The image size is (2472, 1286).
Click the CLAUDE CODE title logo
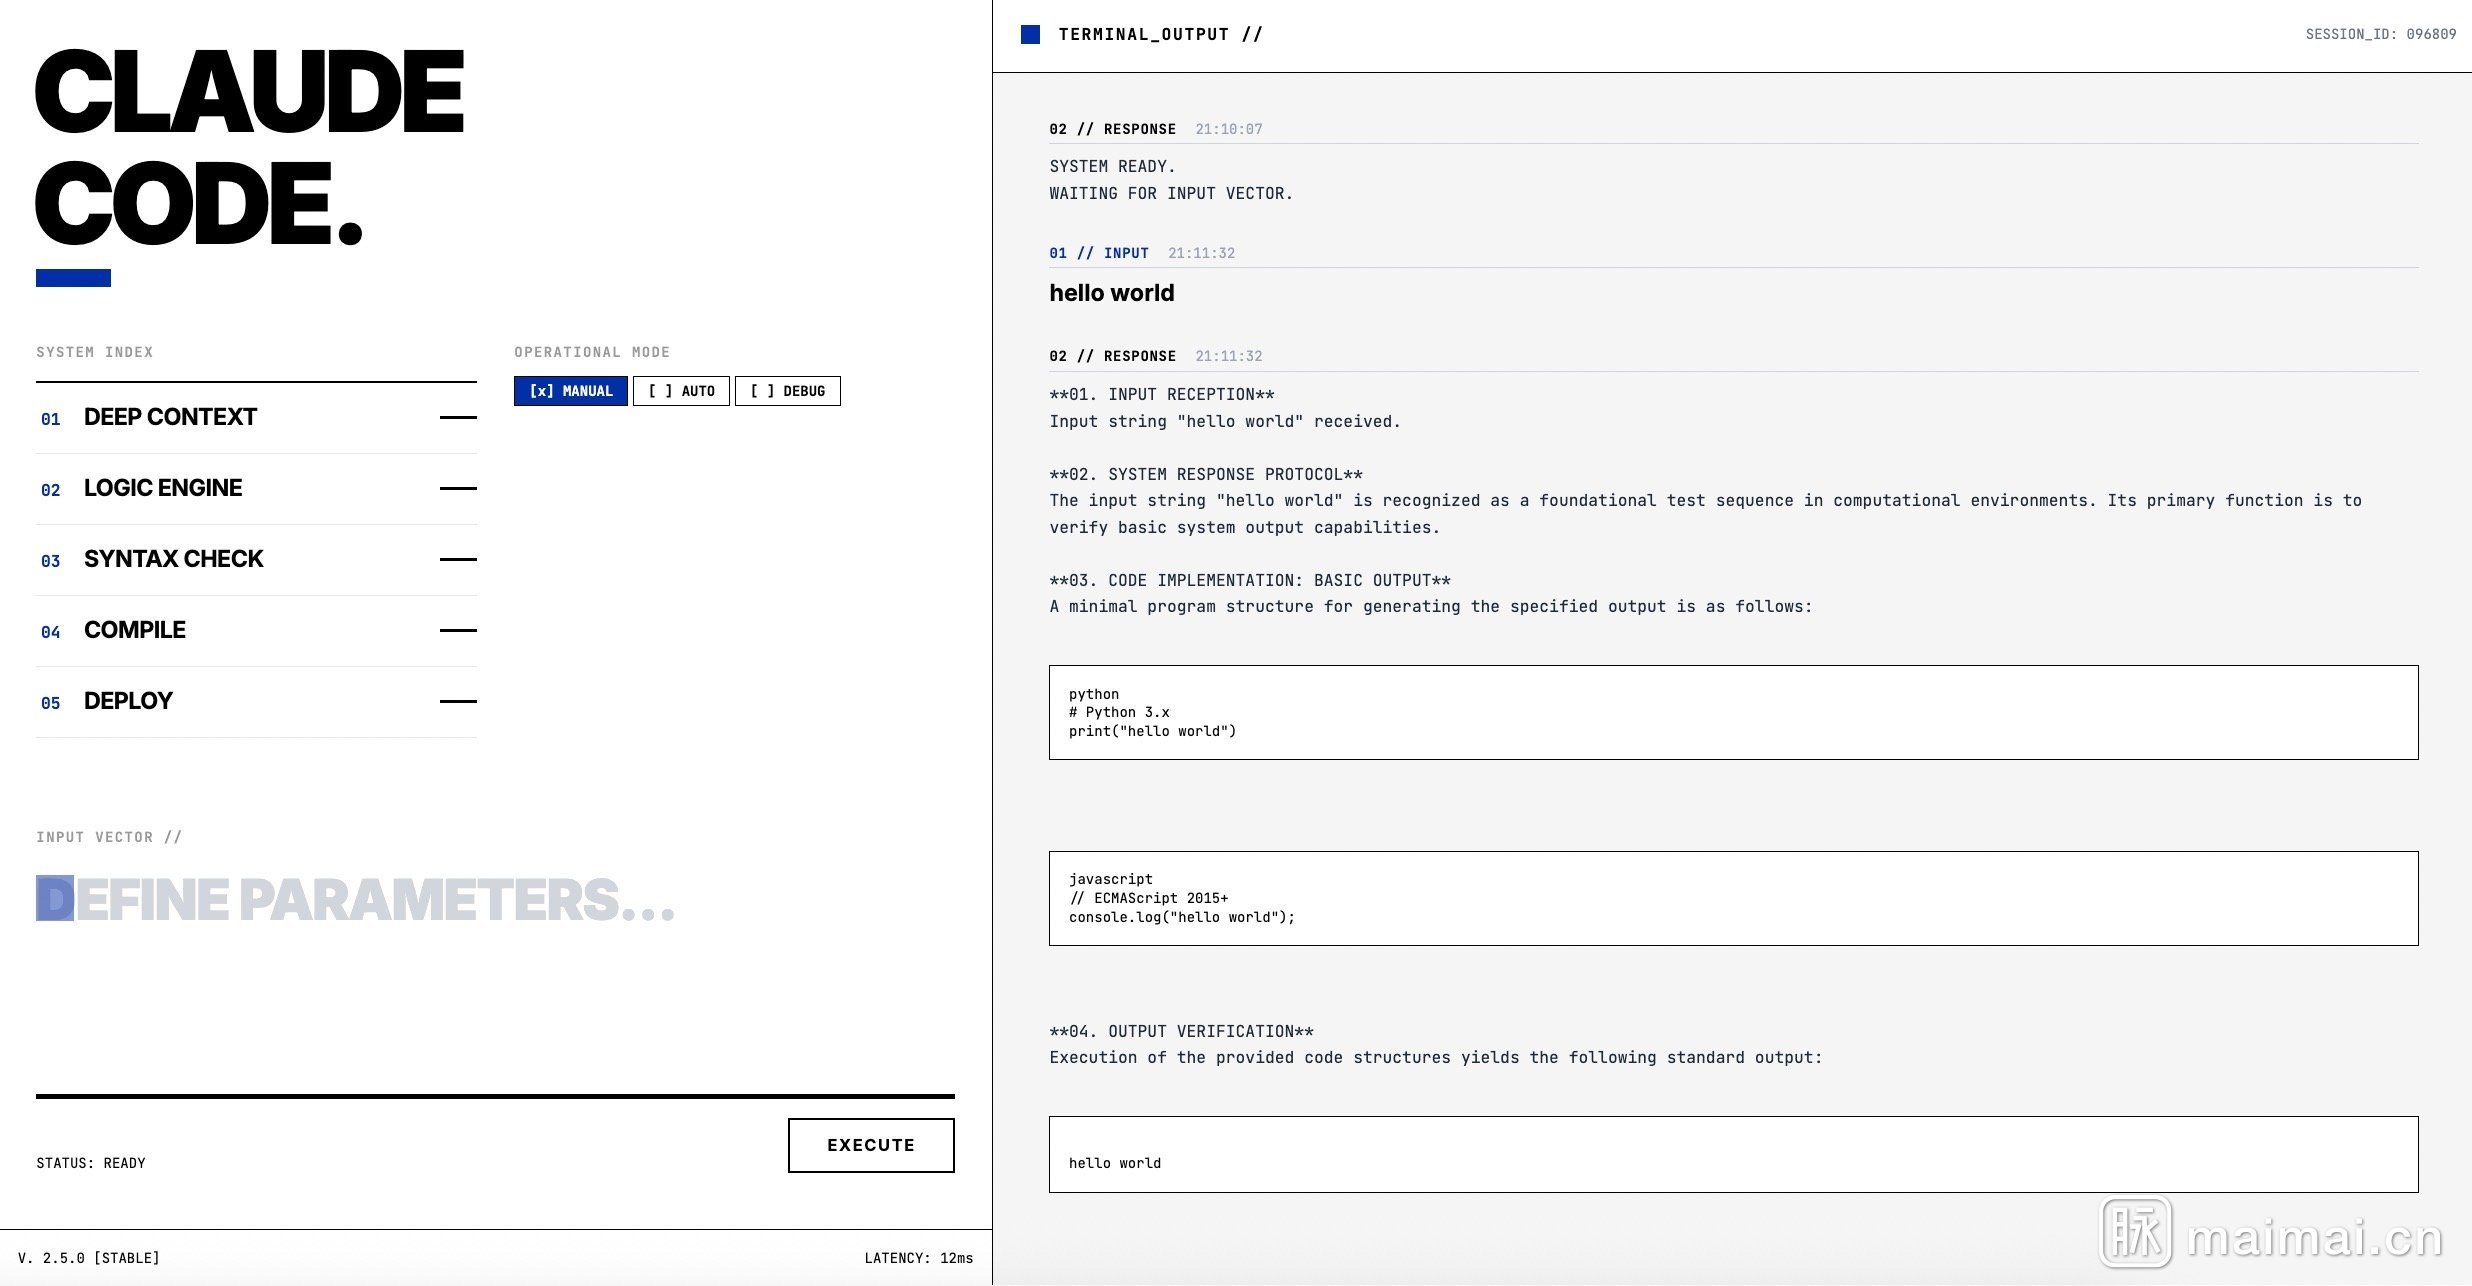(249, 147)
